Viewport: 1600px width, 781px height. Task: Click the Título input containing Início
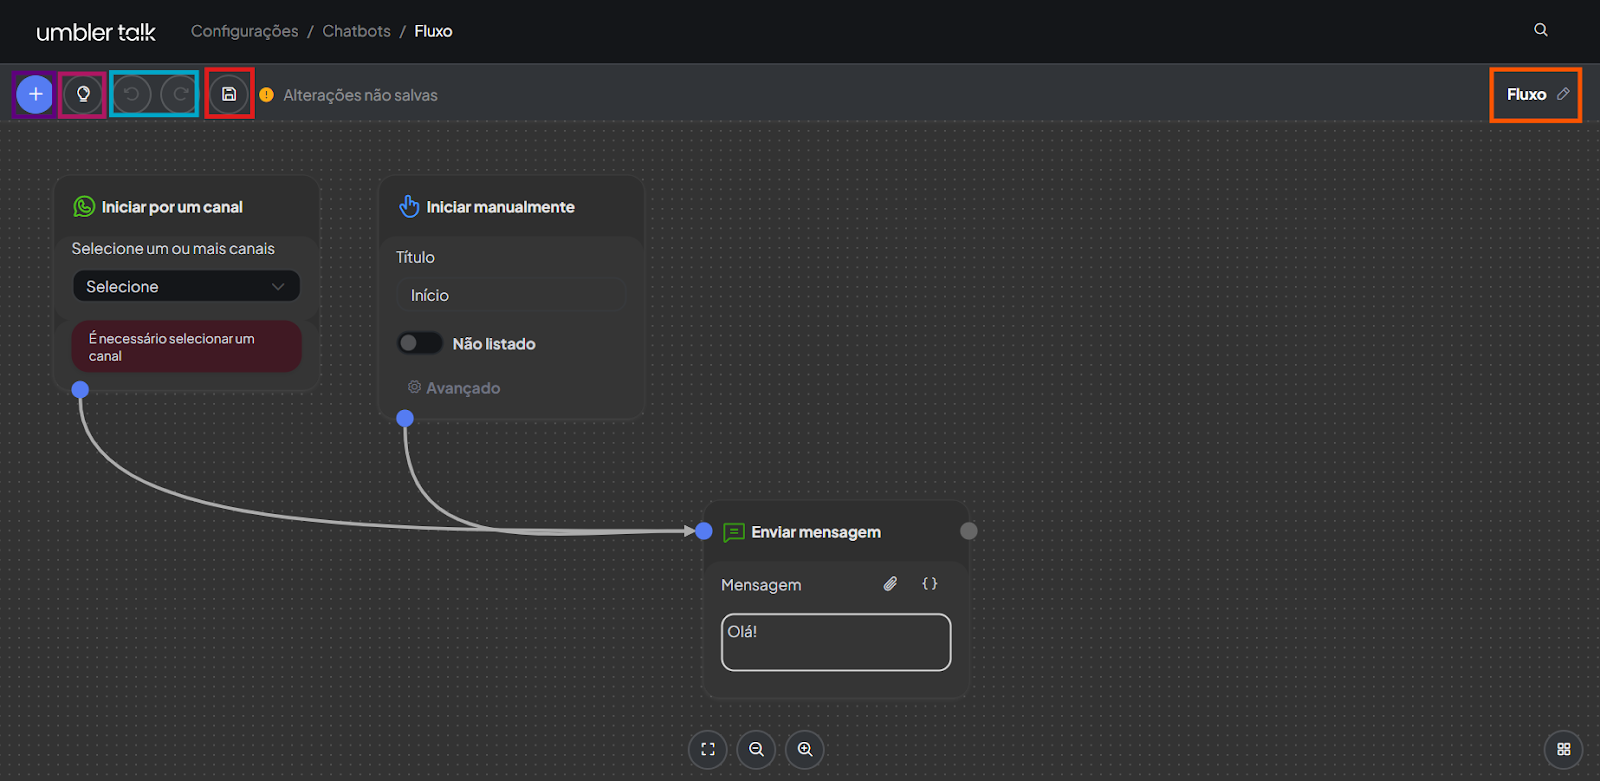click(511, 295)
